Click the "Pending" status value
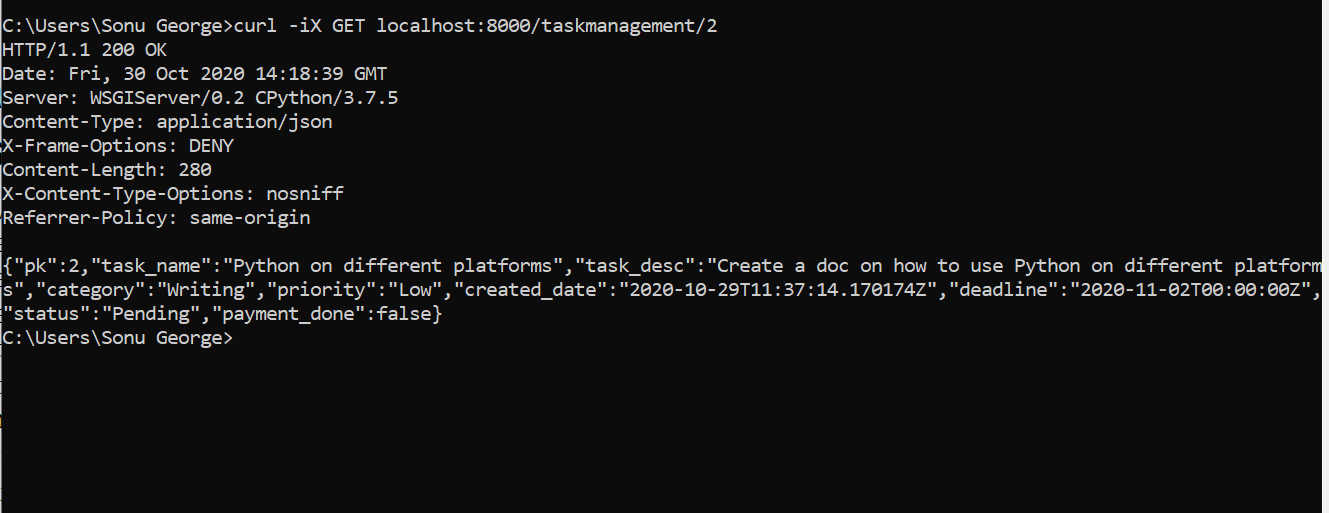This screenshot has width=1329, height=513. coord(150,314)
